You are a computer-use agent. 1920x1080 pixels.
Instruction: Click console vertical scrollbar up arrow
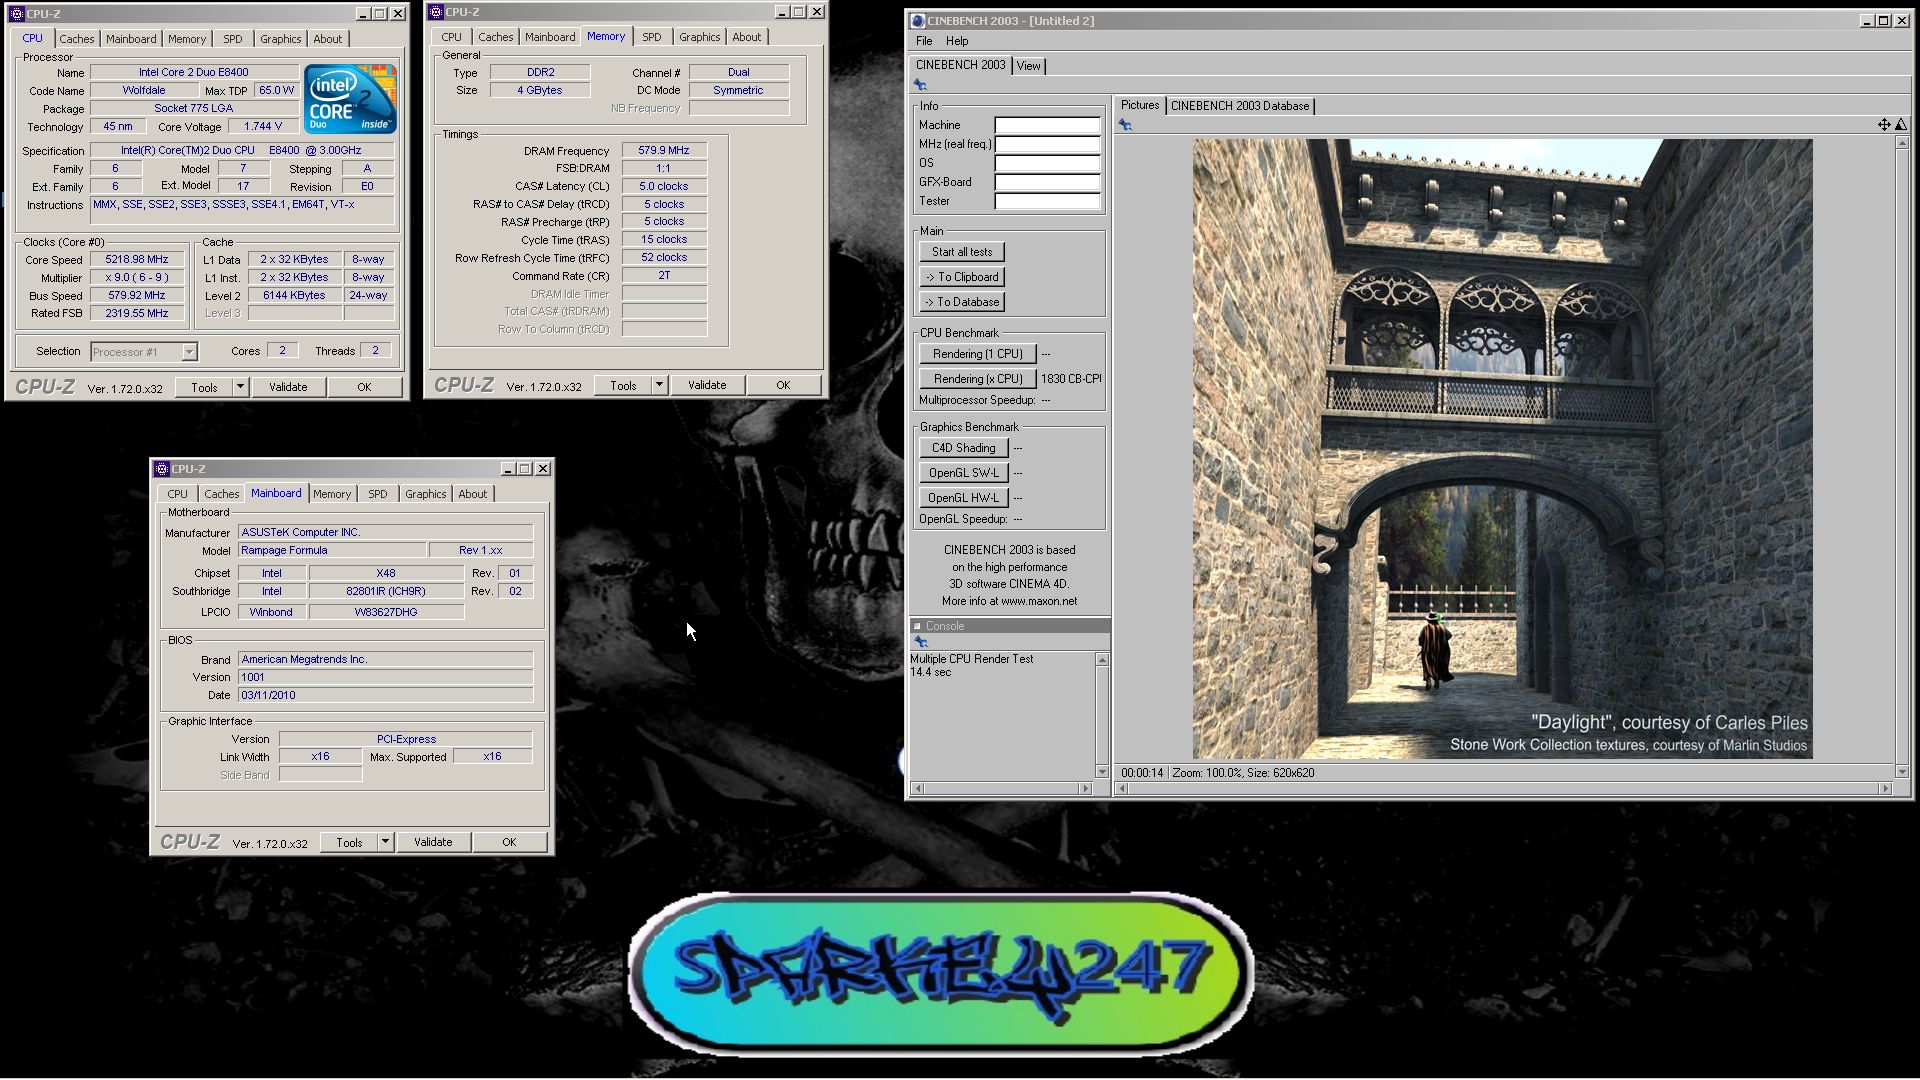point(1102,660)
